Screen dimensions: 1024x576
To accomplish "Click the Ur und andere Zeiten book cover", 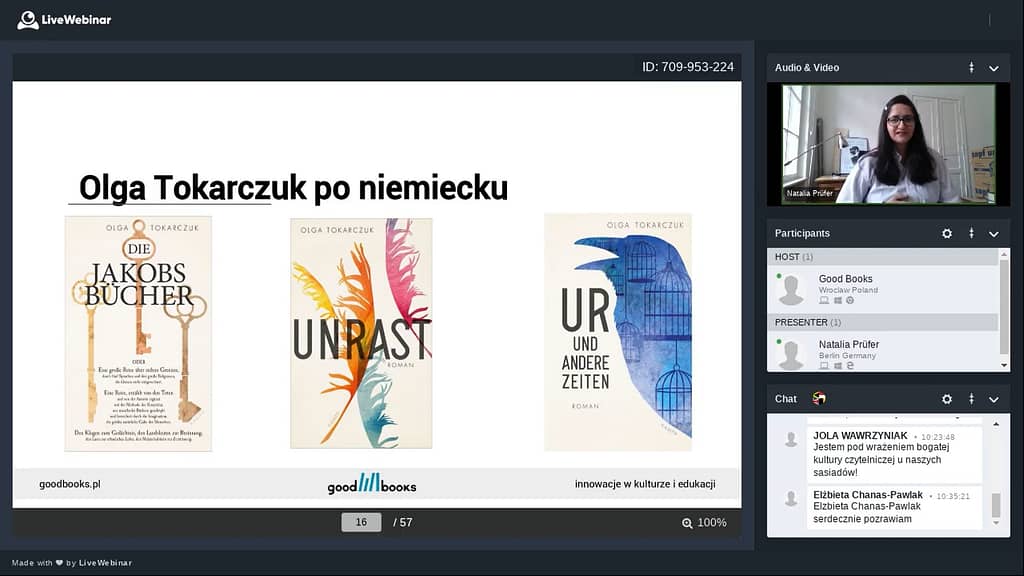I will (x=618, y=332).
